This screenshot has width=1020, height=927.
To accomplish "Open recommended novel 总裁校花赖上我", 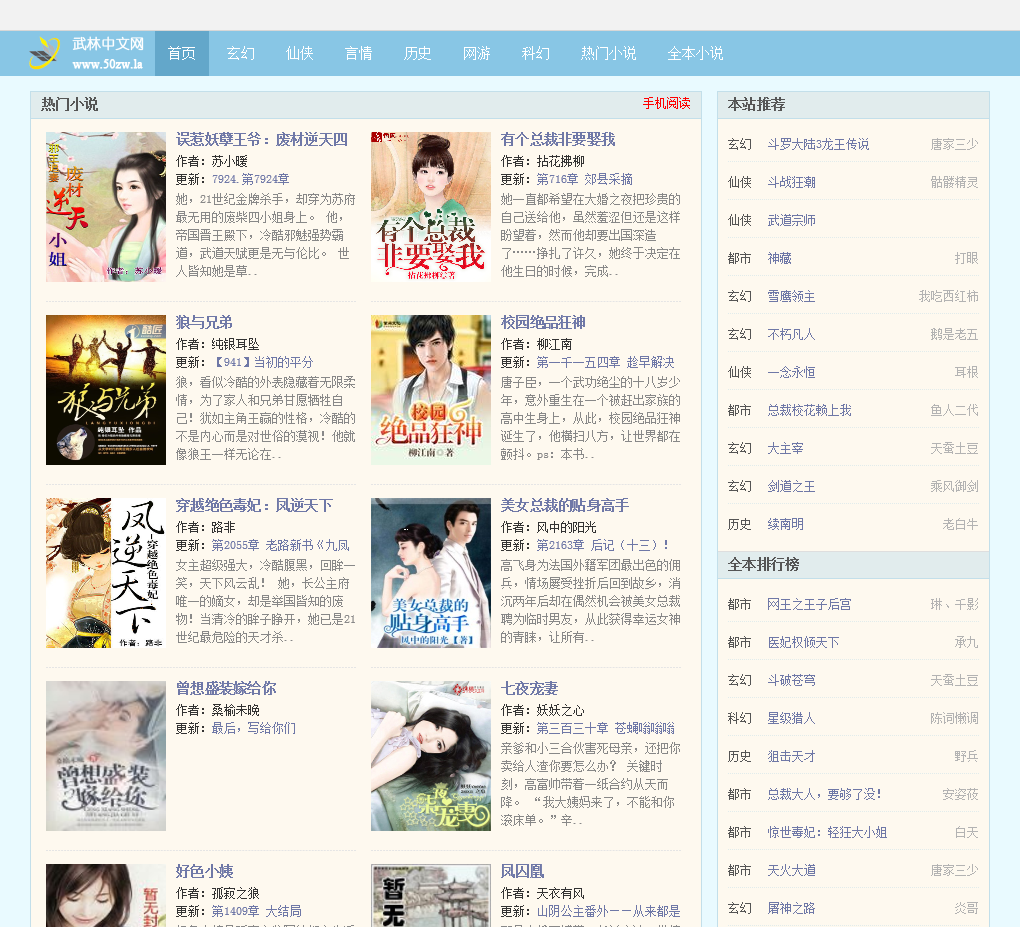I will tap(809, 410).
